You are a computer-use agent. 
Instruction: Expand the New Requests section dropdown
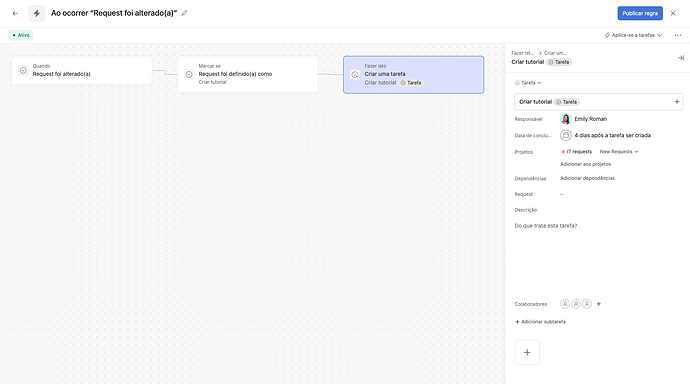(x=619, y=152)
